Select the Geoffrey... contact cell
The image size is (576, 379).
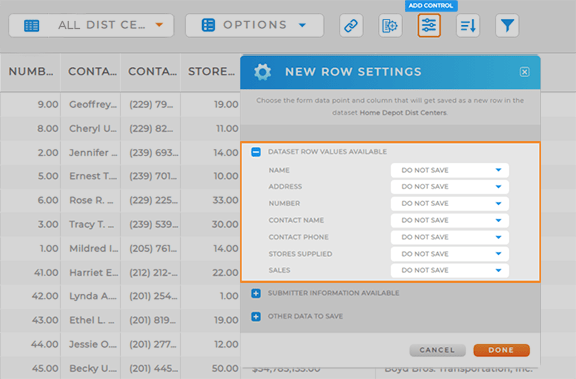click(91, 105)
